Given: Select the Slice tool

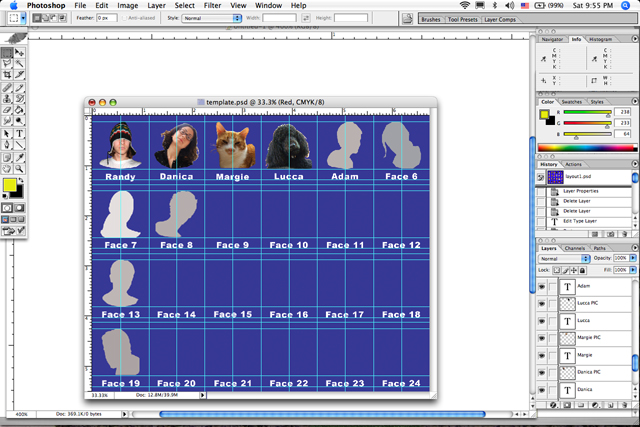Looking at the screenshot, I should coord(19,75).
